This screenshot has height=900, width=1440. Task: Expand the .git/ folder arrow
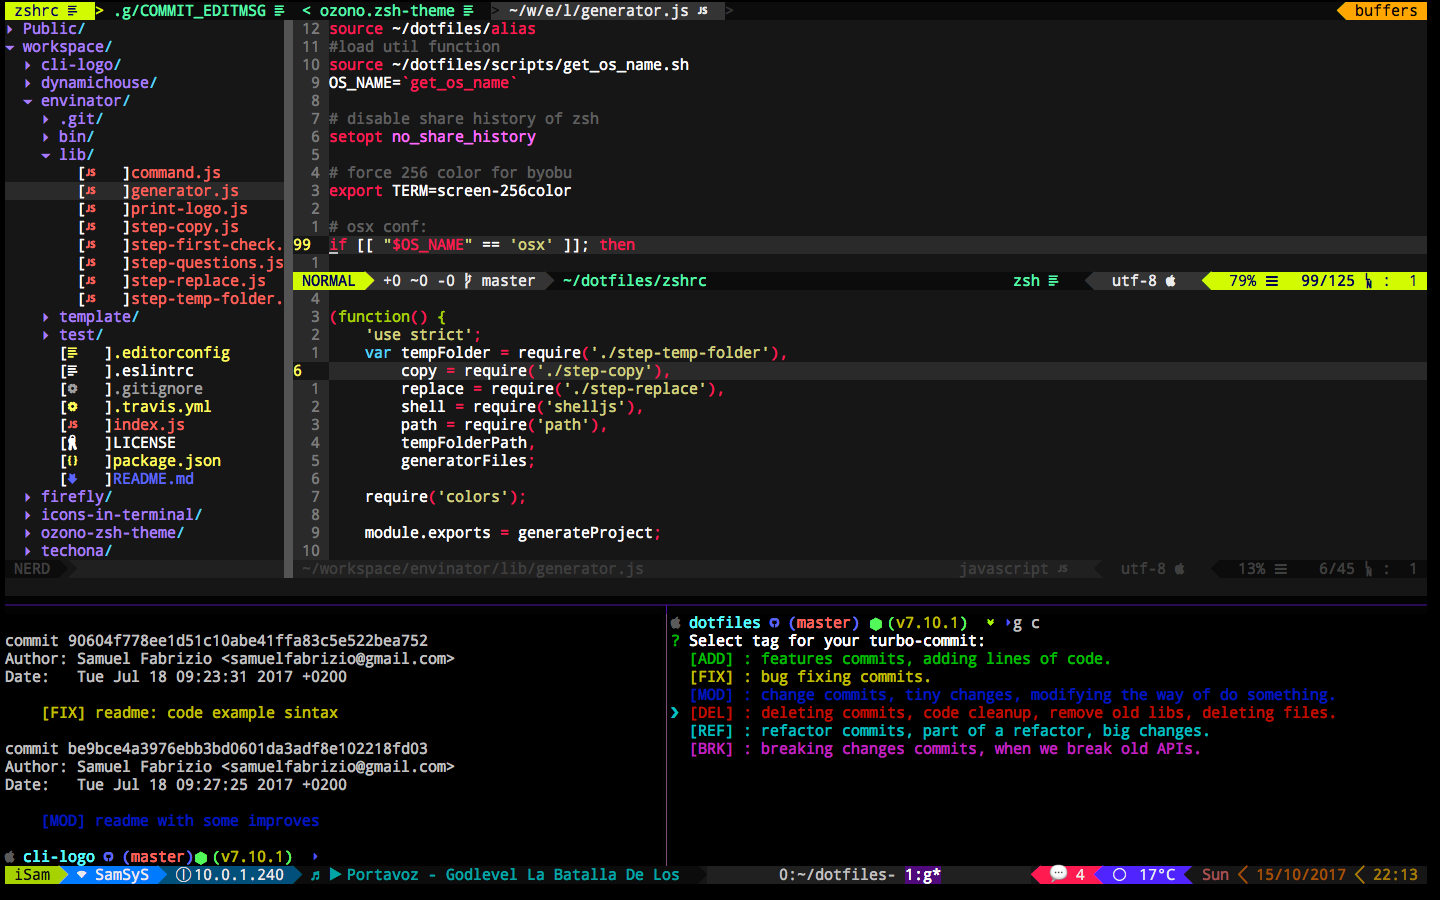[x=46, y=119]
